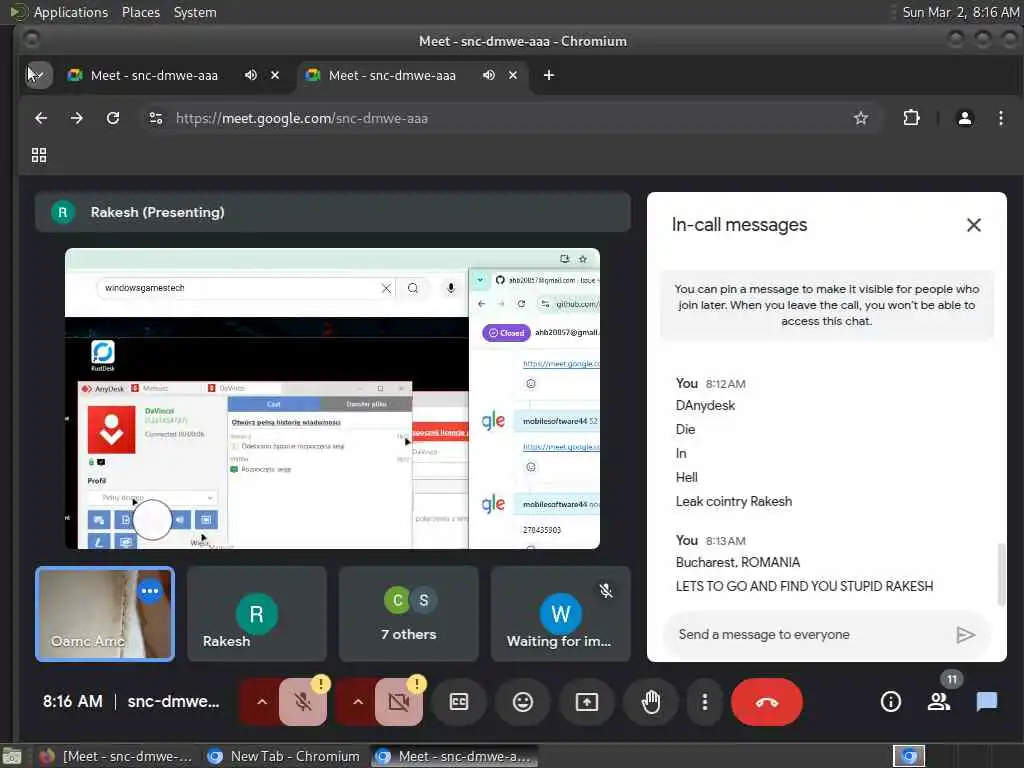Open the 7 others participant tile

[x=409, y=614]
